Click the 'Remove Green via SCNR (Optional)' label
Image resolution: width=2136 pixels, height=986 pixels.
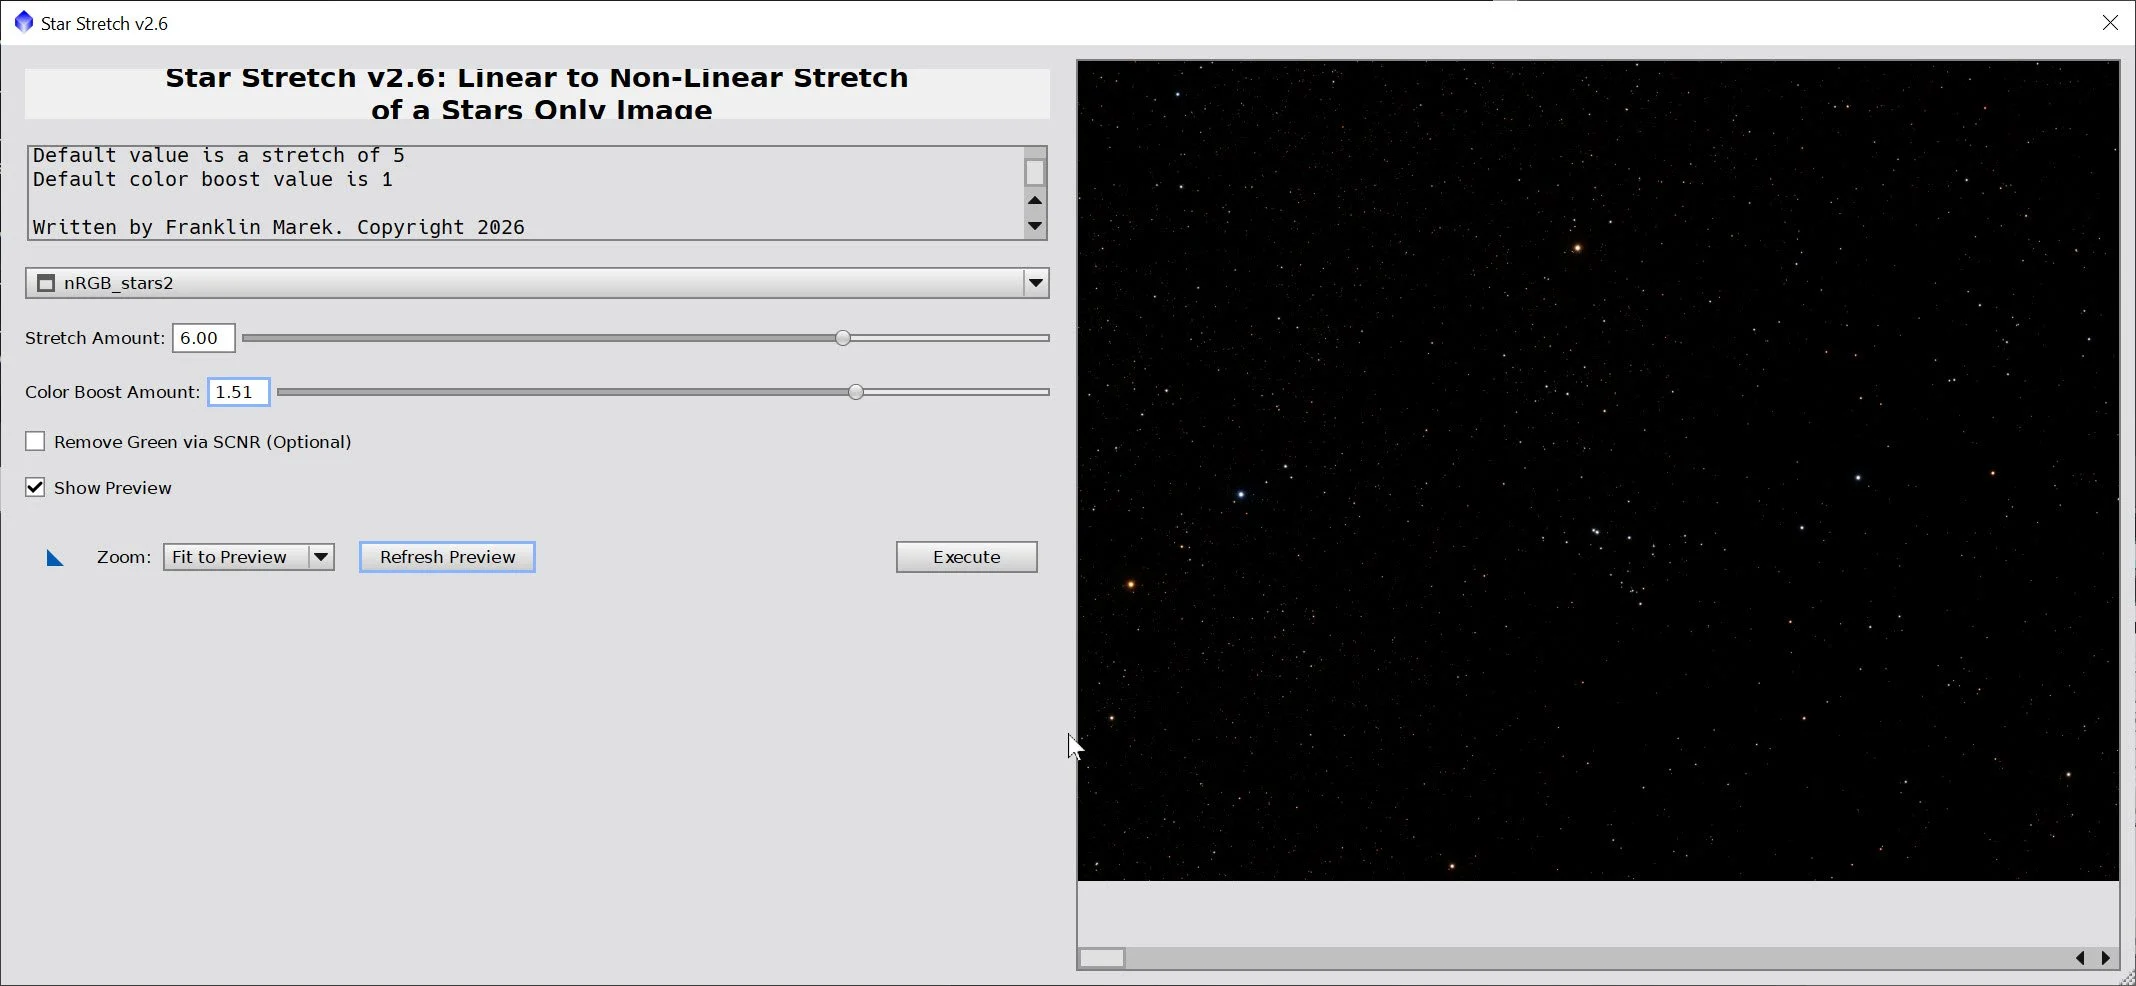203,442
